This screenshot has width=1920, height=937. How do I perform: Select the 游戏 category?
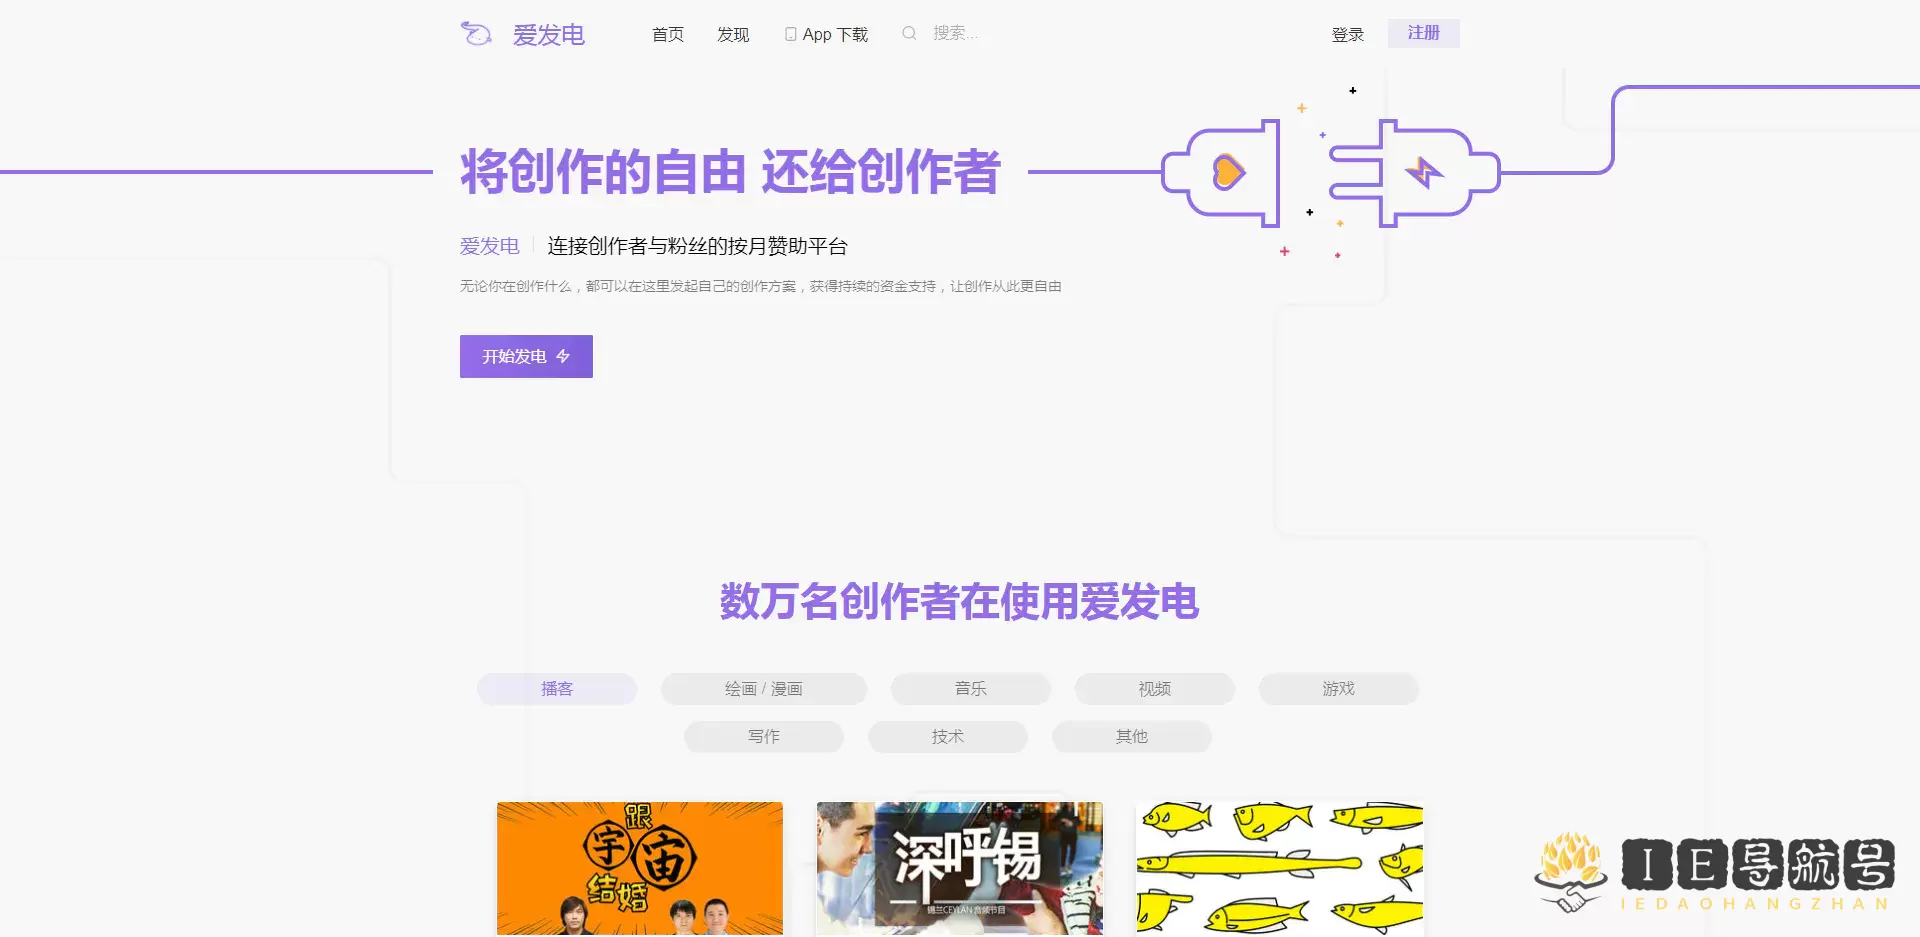coord(1338,688)
